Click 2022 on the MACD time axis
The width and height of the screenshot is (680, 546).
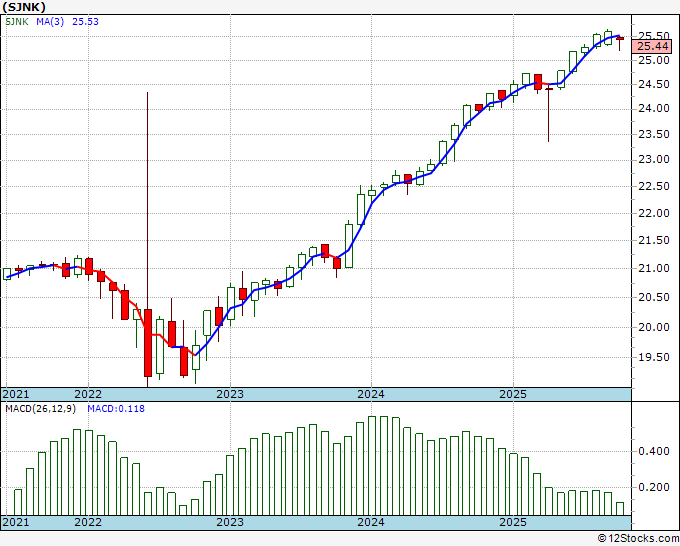[x=88, y=522]
